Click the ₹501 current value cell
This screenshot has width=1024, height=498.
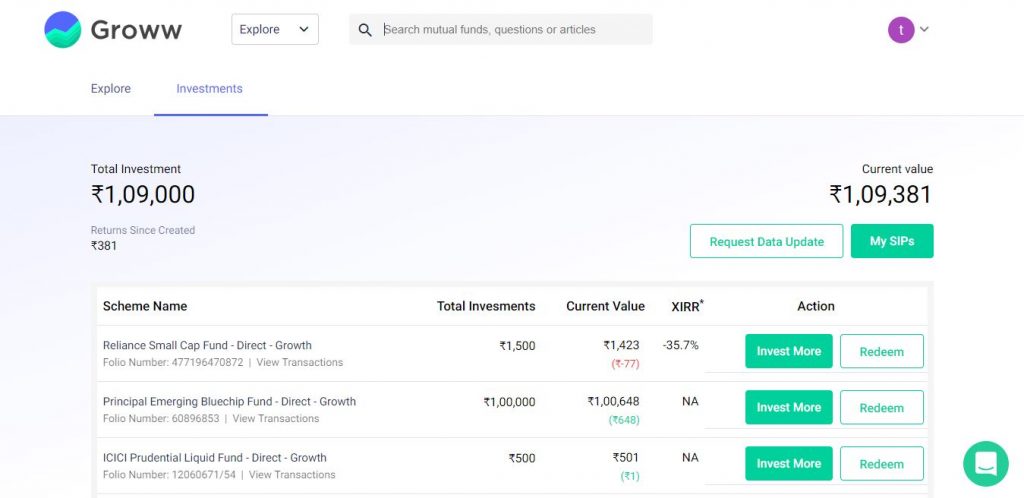pos(626,458)
